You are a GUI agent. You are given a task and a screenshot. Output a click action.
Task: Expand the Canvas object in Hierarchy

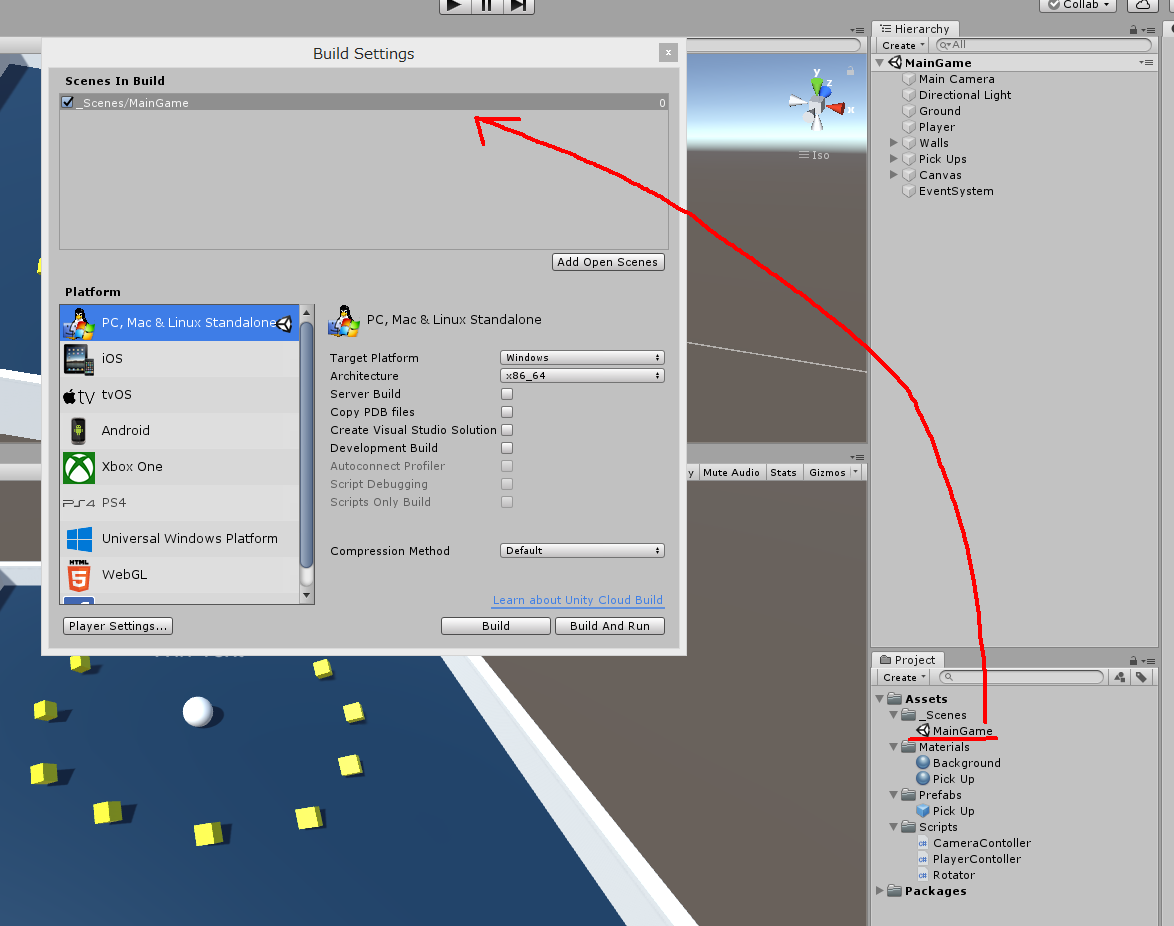[x=893, y=174]
